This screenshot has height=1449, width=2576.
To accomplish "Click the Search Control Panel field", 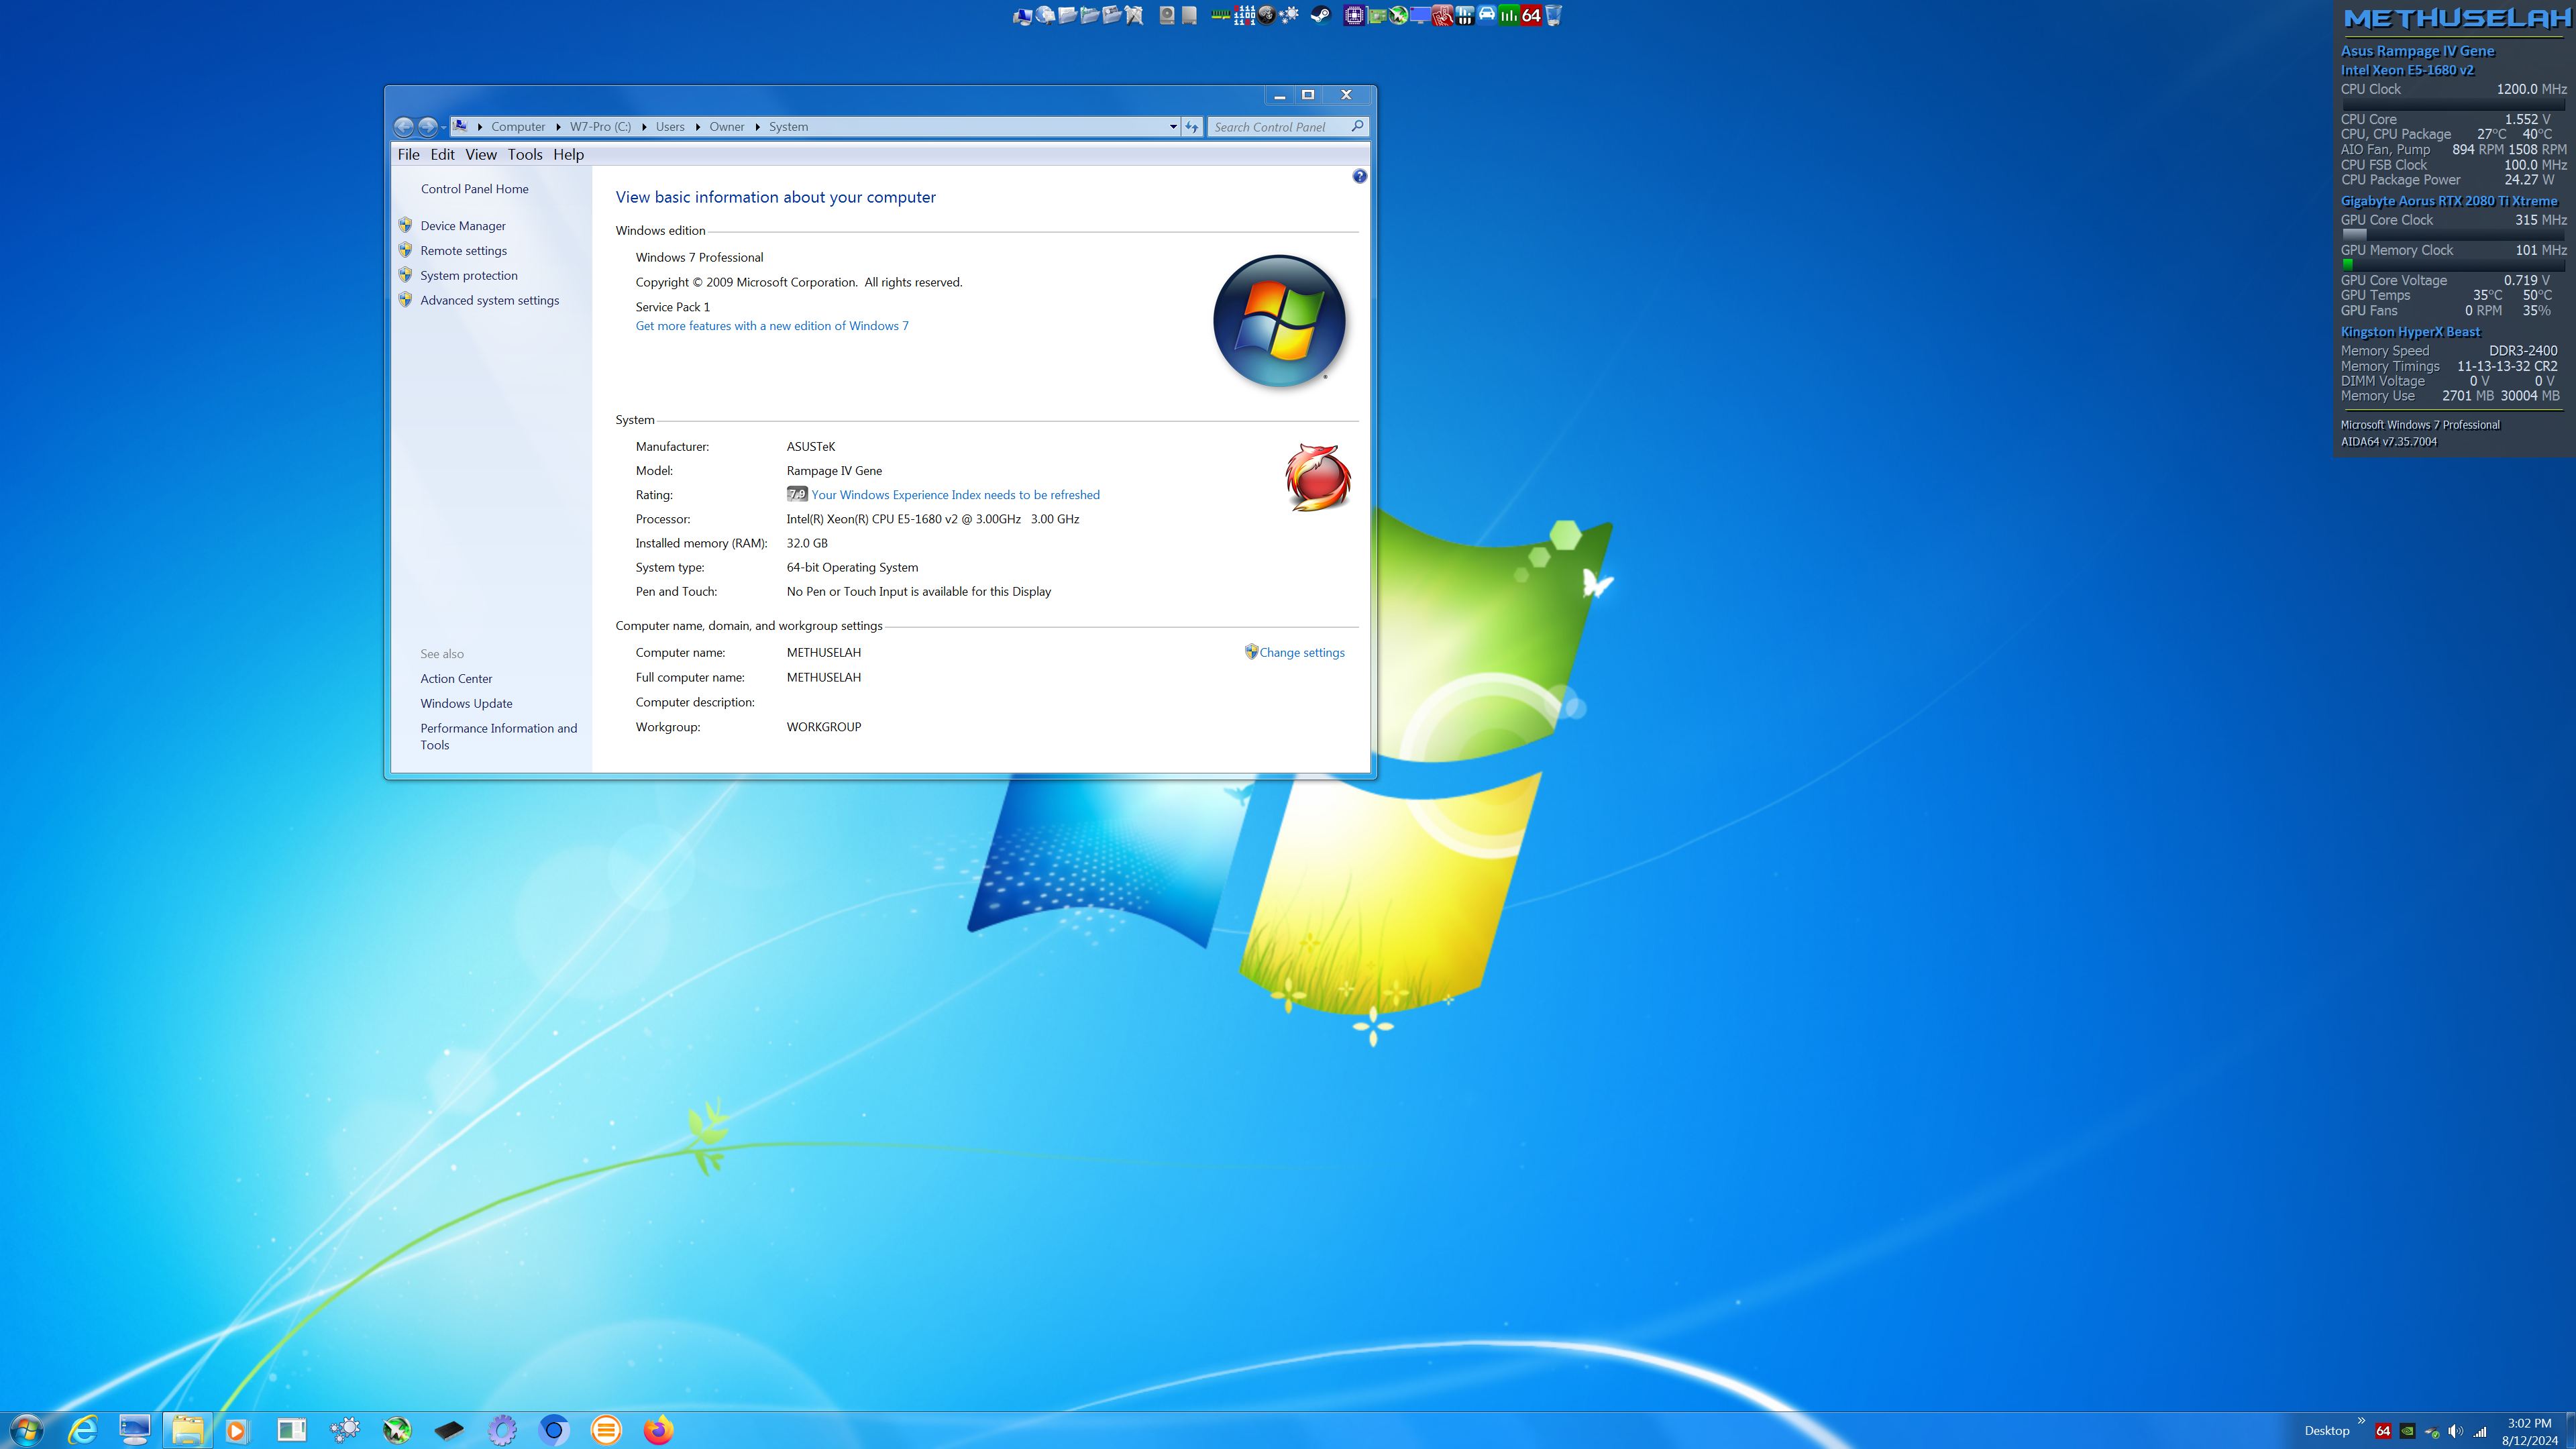I will pyautogui.click(x=1287, y=127).
